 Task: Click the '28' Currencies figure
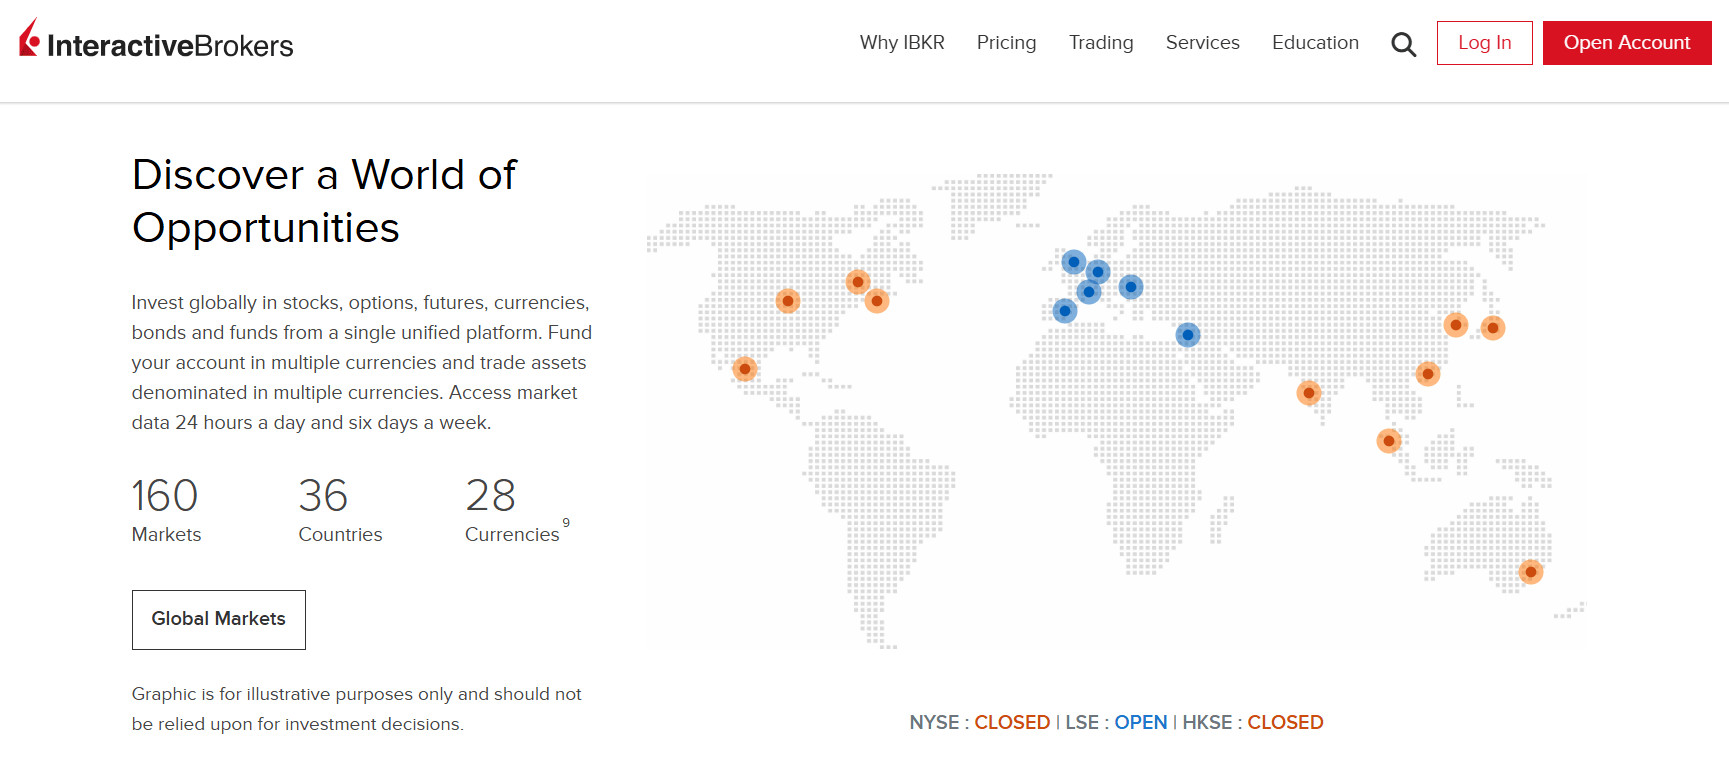(491, 496)
